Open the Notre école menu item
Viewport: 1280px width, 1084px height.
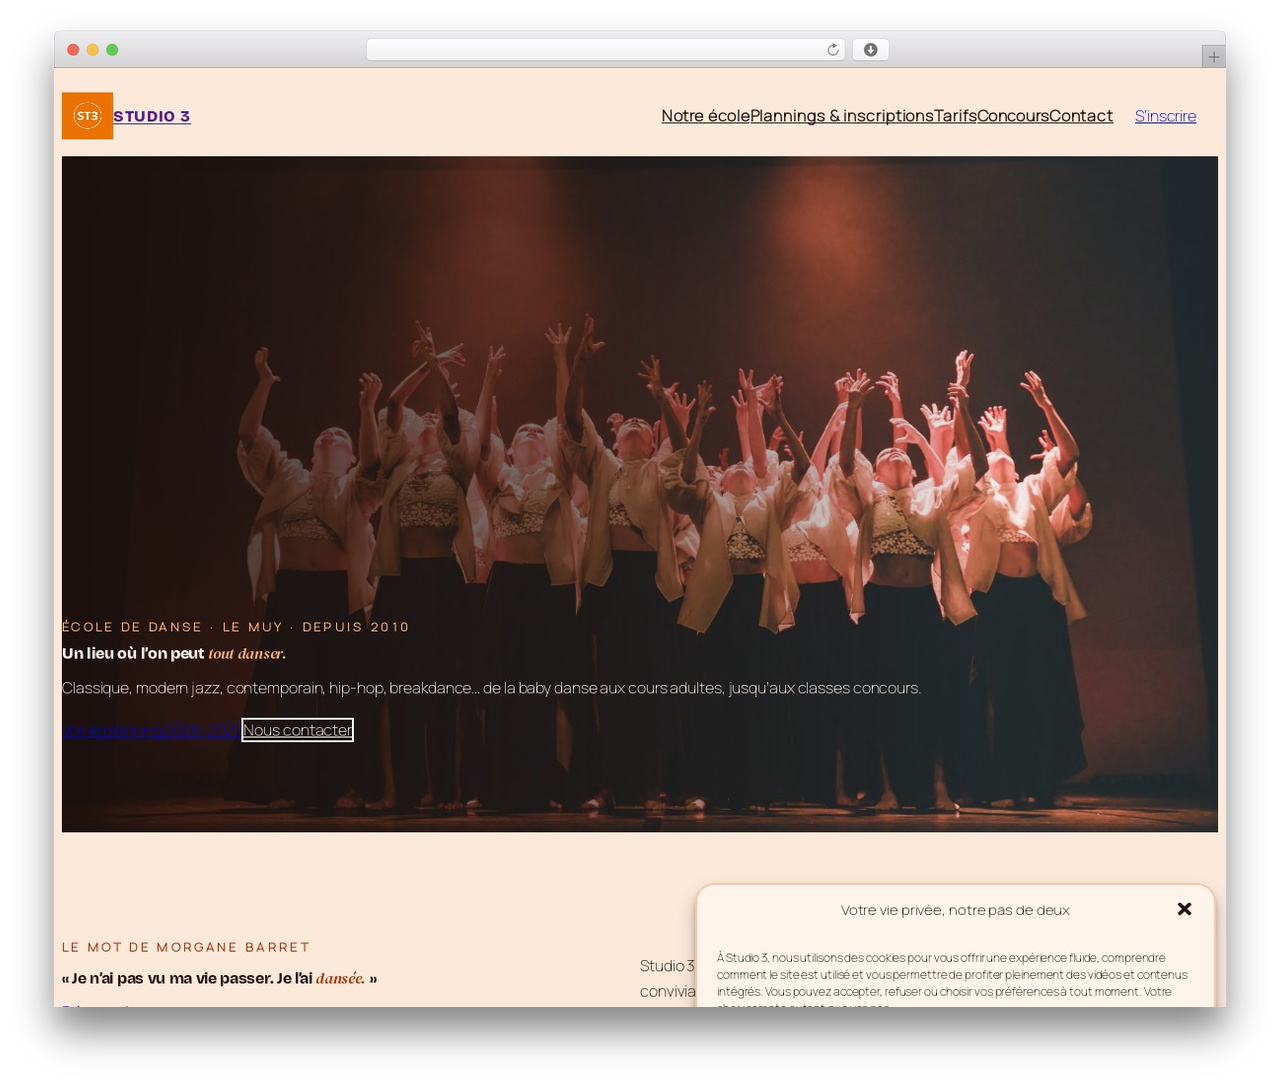(x=705, y=116)
